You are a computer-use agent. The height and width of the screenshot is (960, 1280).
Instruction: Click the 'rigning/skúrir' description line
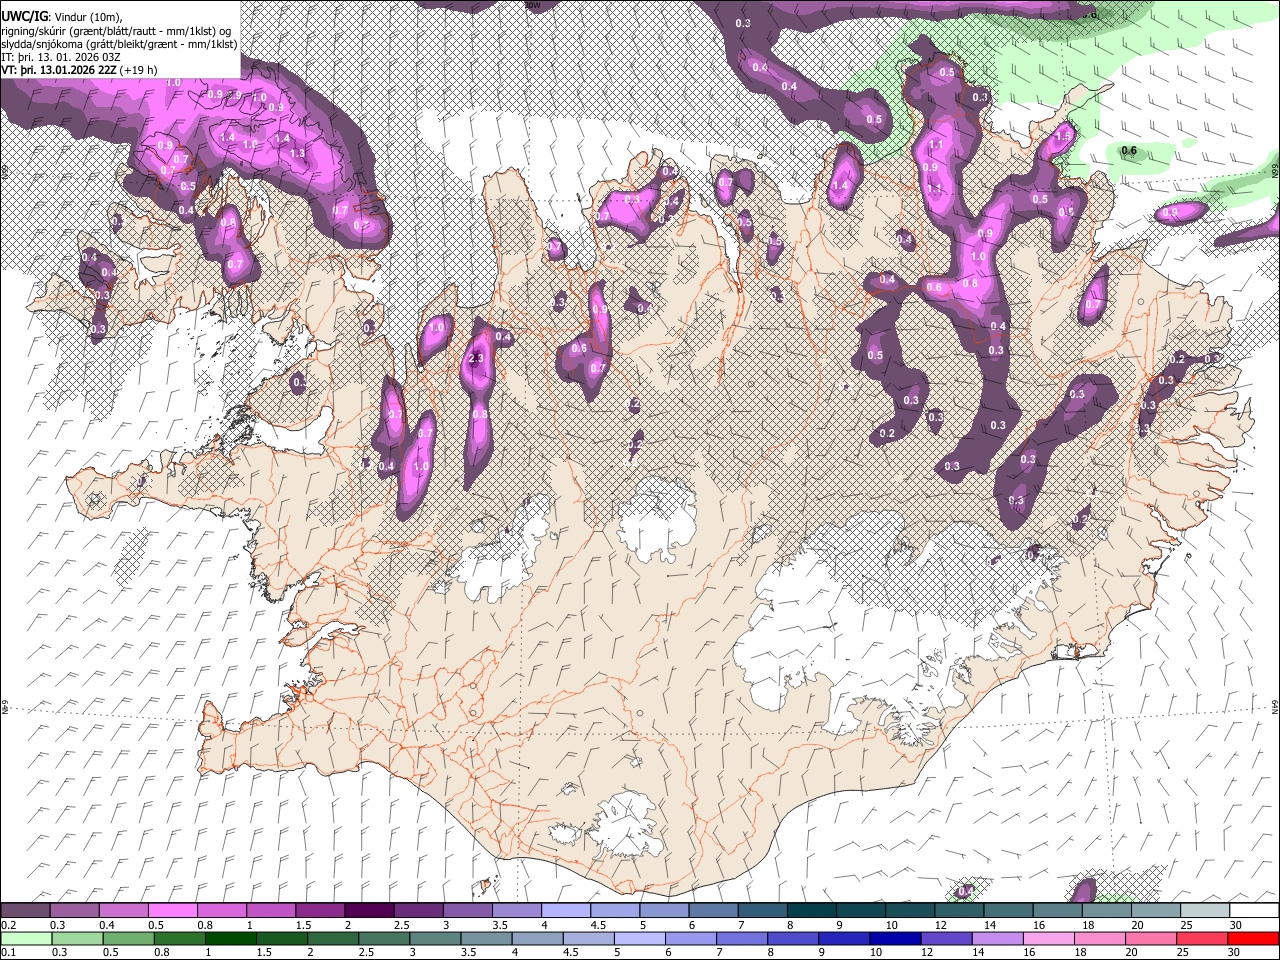click(116, 31)
